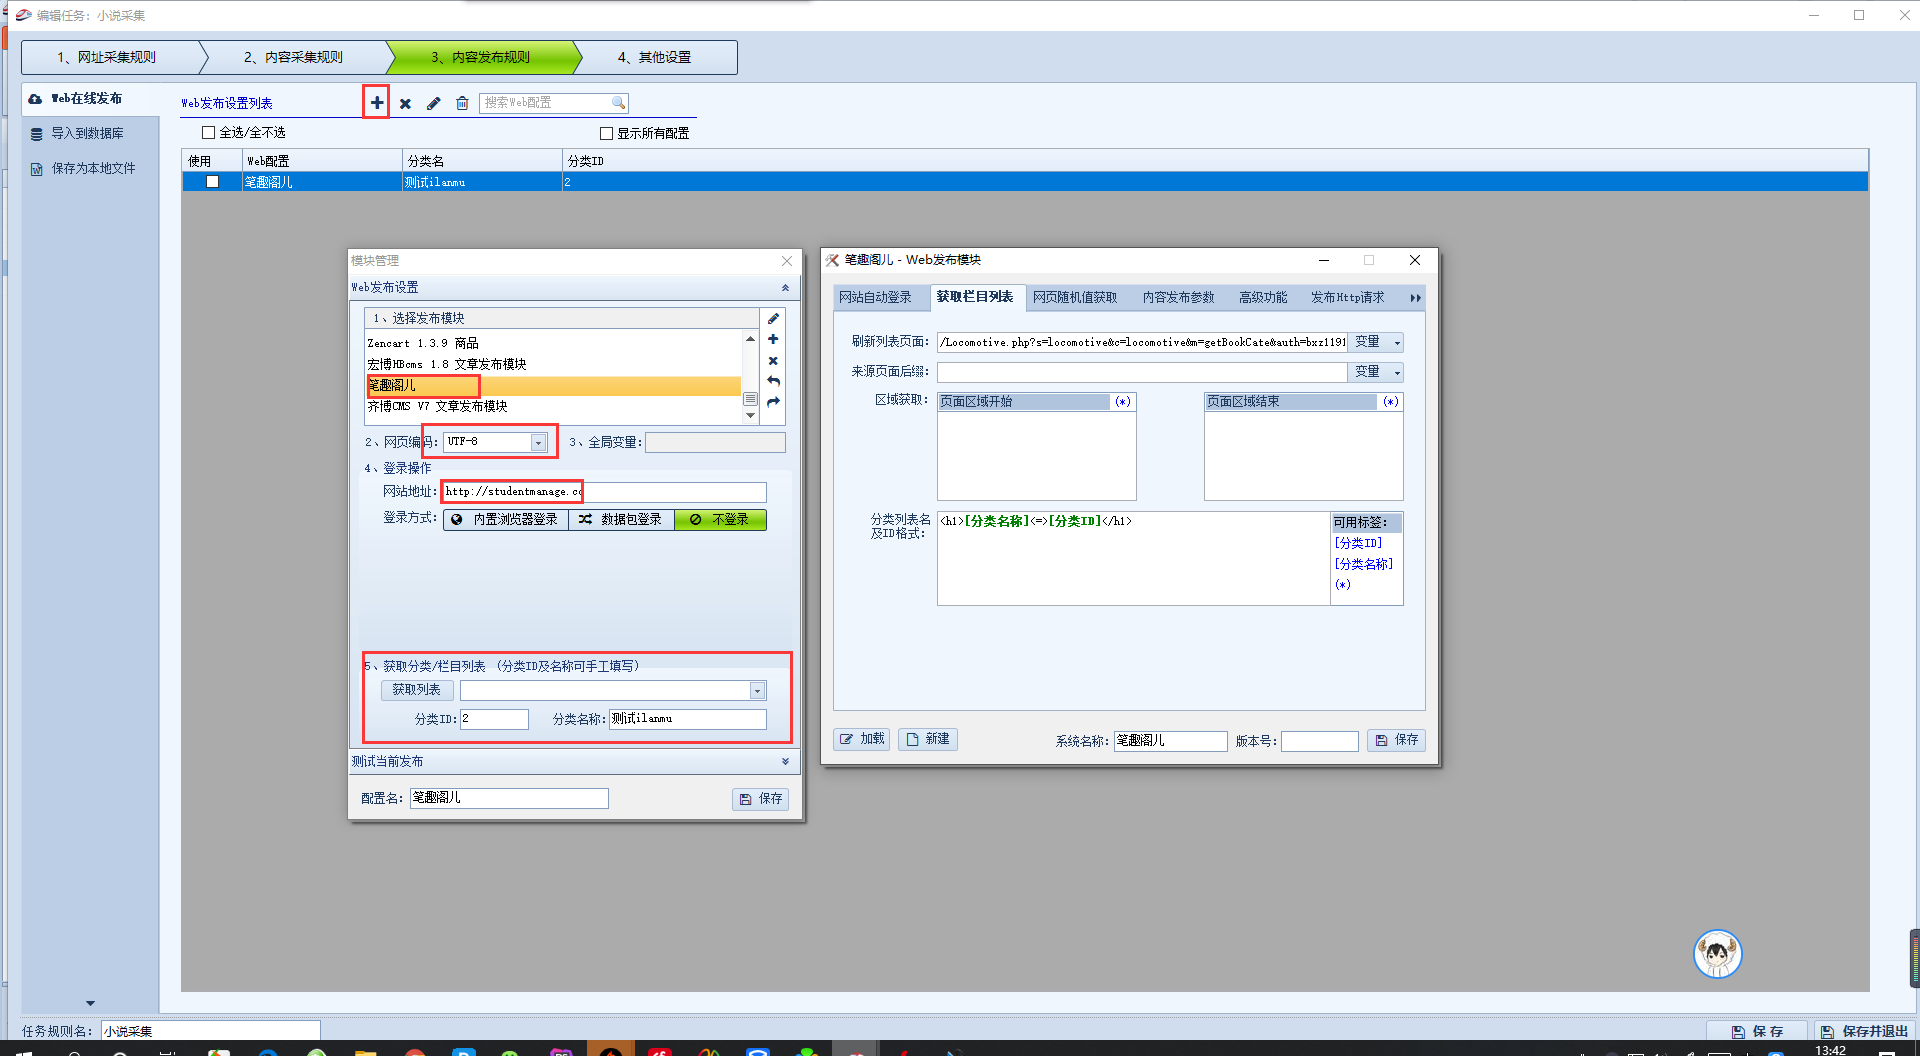Click the delete X icon in Web配置 toolbar
Image resolution: width=1920 pixels, height=1056 pixels.
click(405, 103)
